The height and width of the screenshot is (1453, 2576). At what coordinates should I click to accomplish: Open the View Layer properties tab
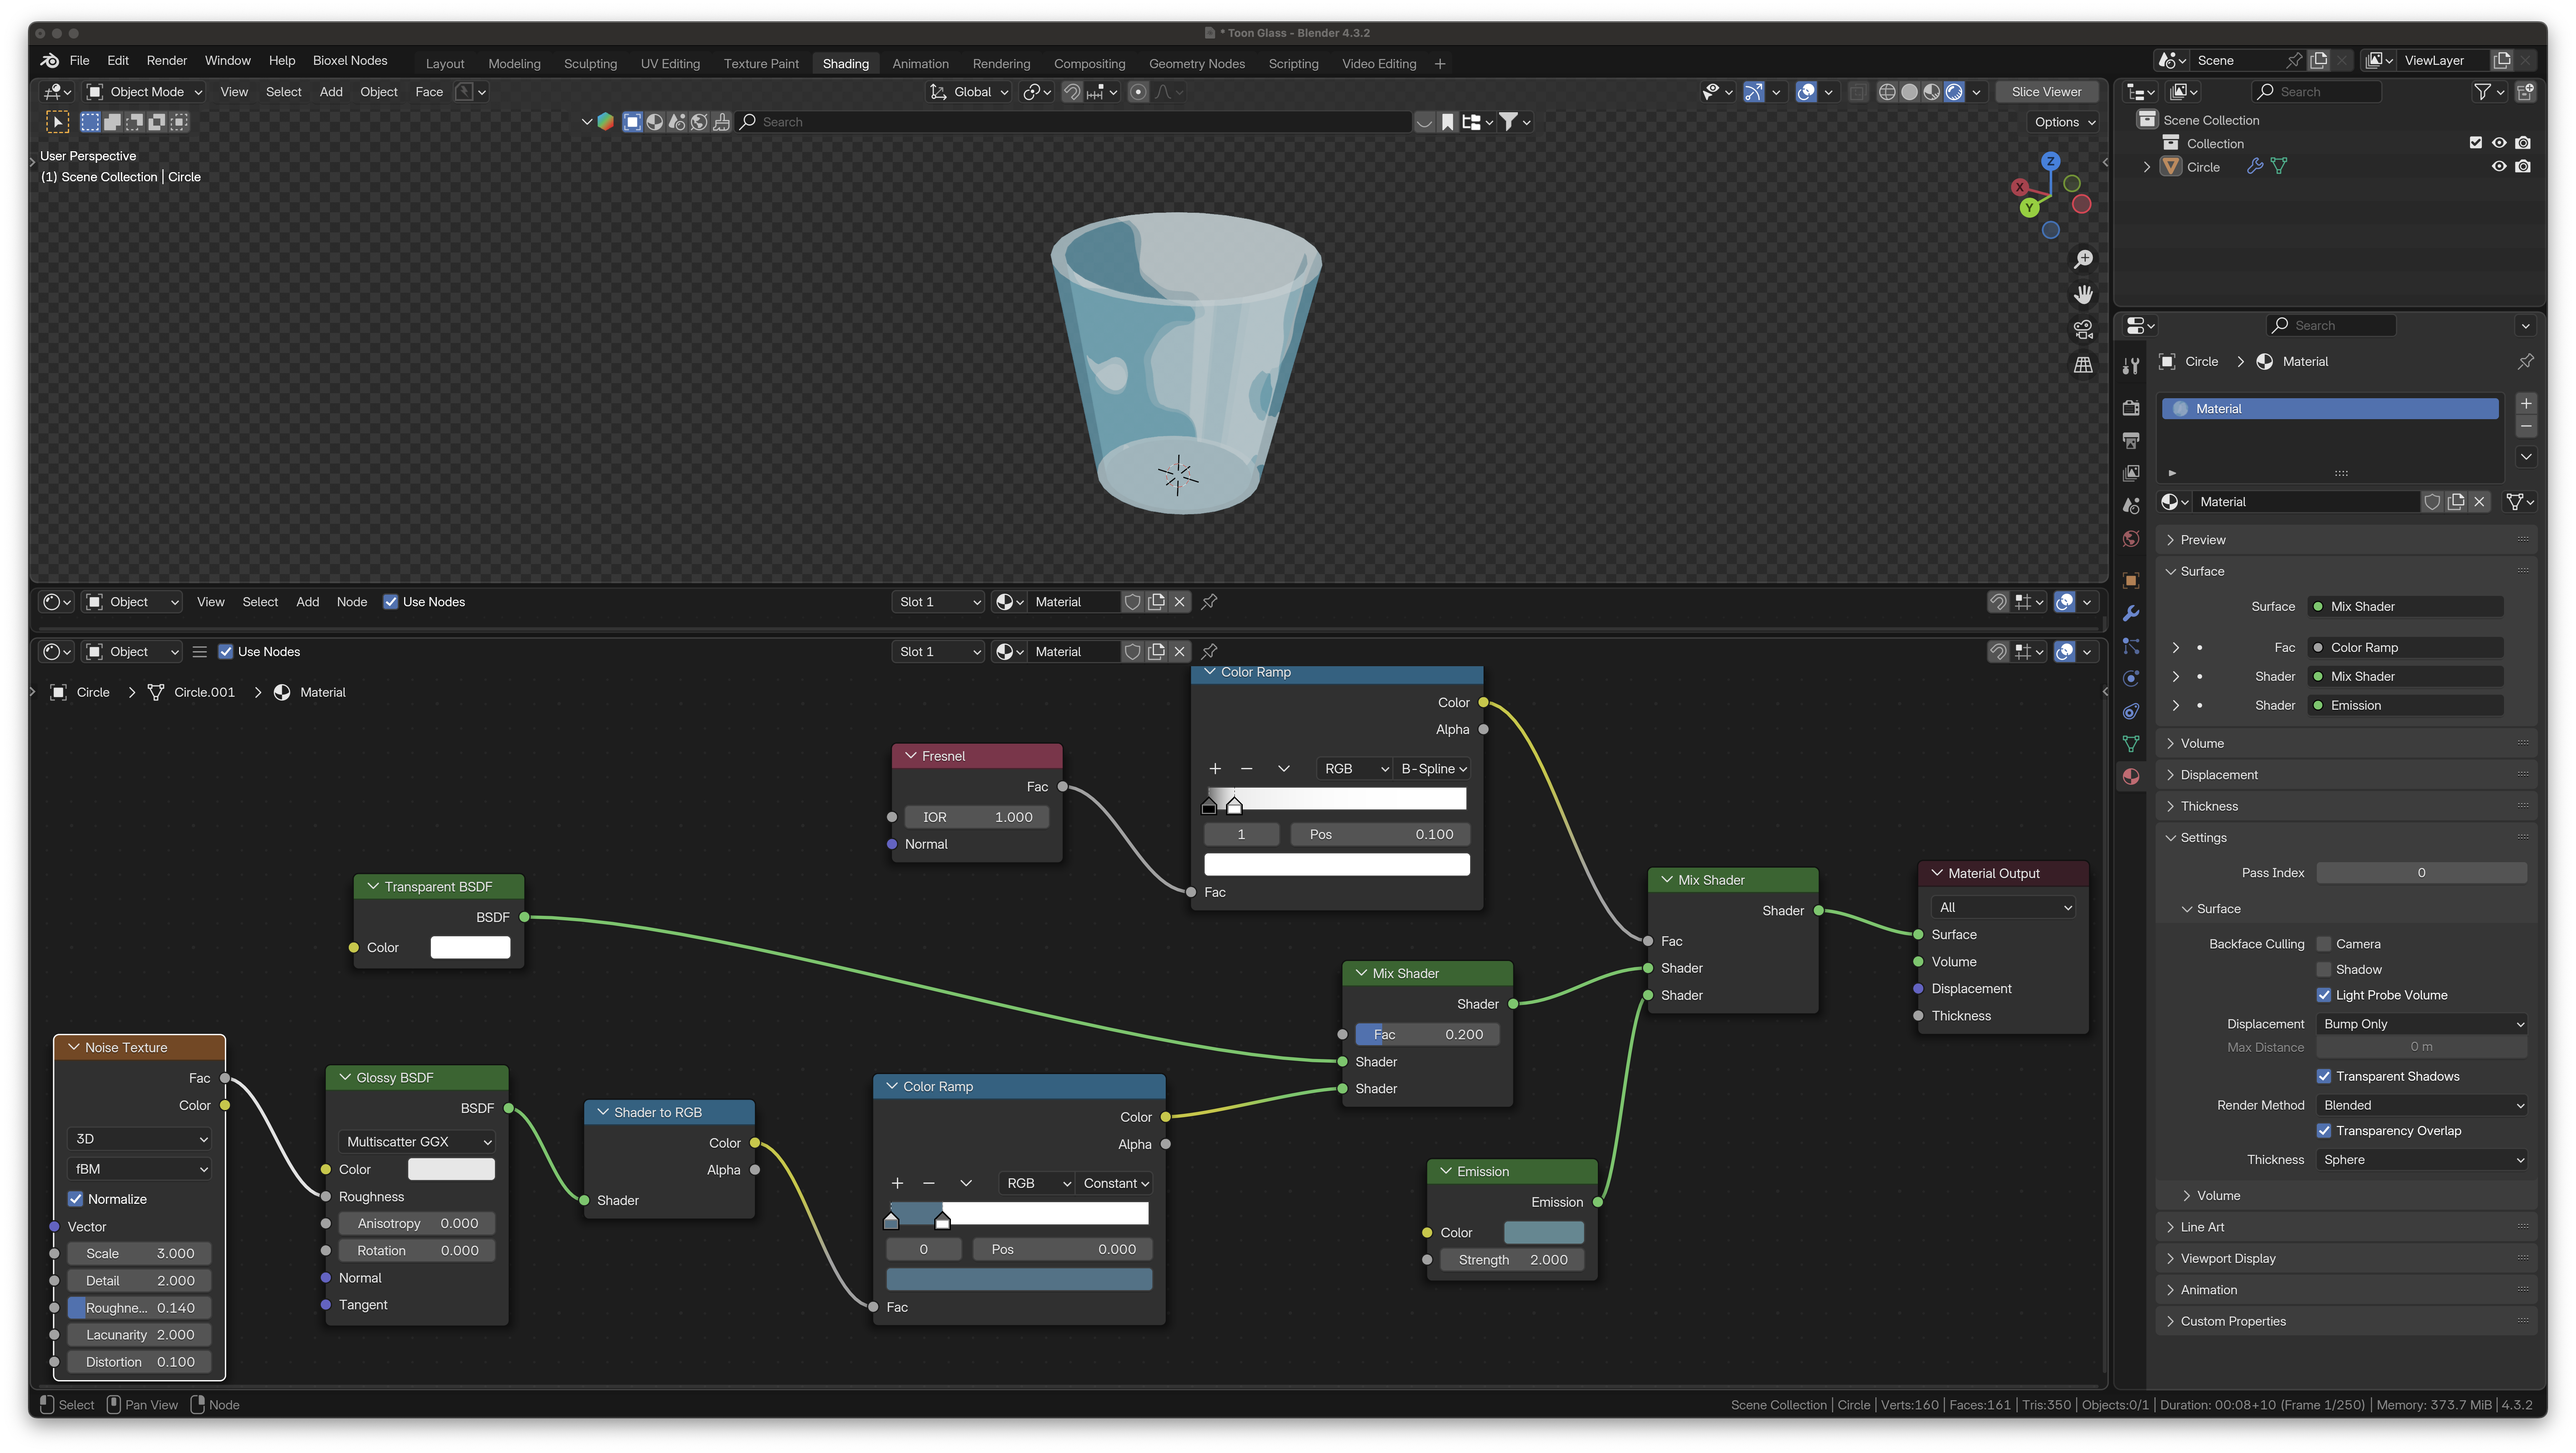click(2131, 473)
